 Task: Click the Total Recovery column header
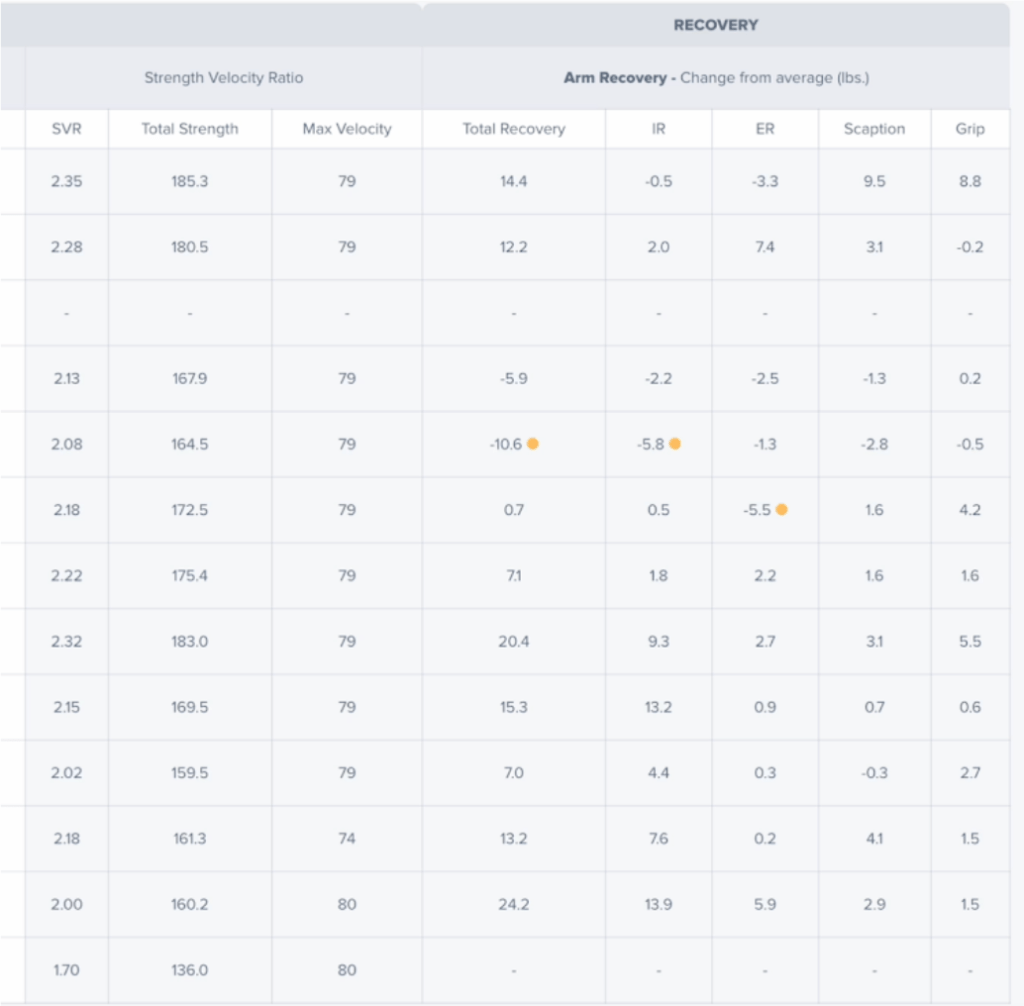tap(513, 129)
